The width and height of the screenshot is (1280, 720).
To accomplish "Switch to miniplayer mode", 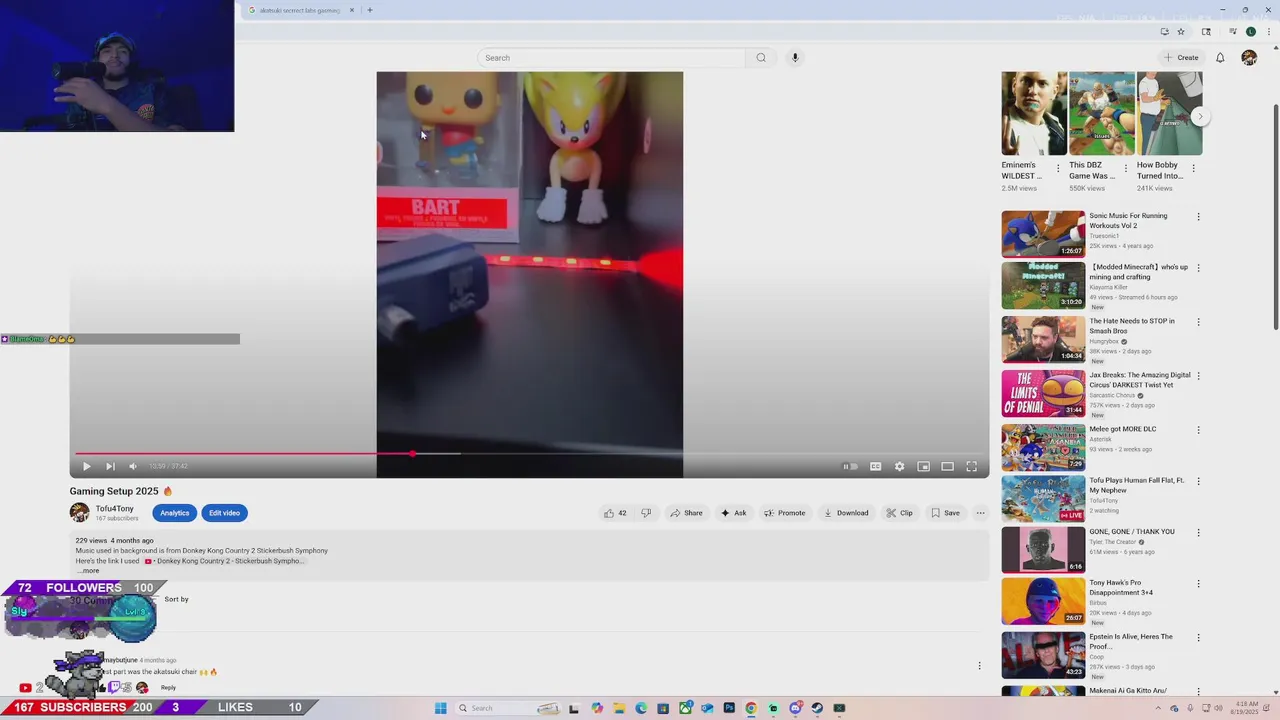I will point(923,466).
